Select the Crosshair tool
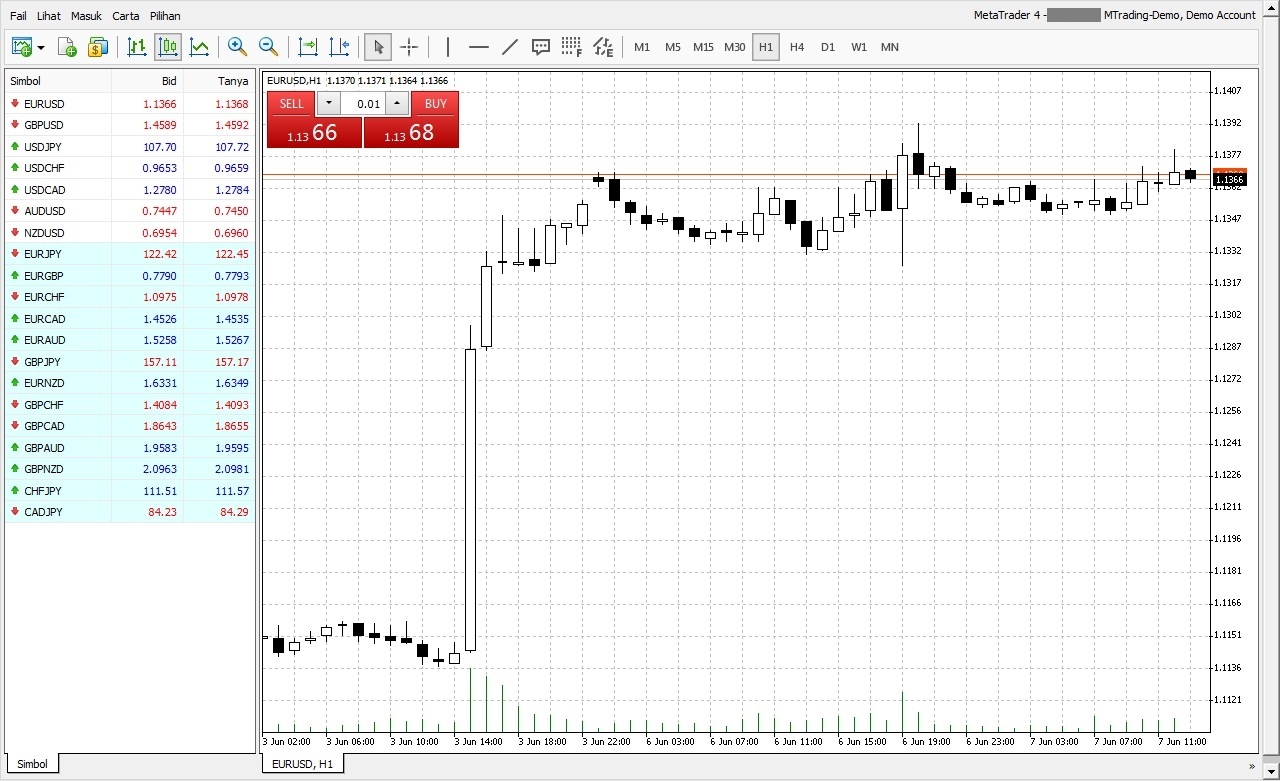The image size is (1280, 781). coord(409,47)
